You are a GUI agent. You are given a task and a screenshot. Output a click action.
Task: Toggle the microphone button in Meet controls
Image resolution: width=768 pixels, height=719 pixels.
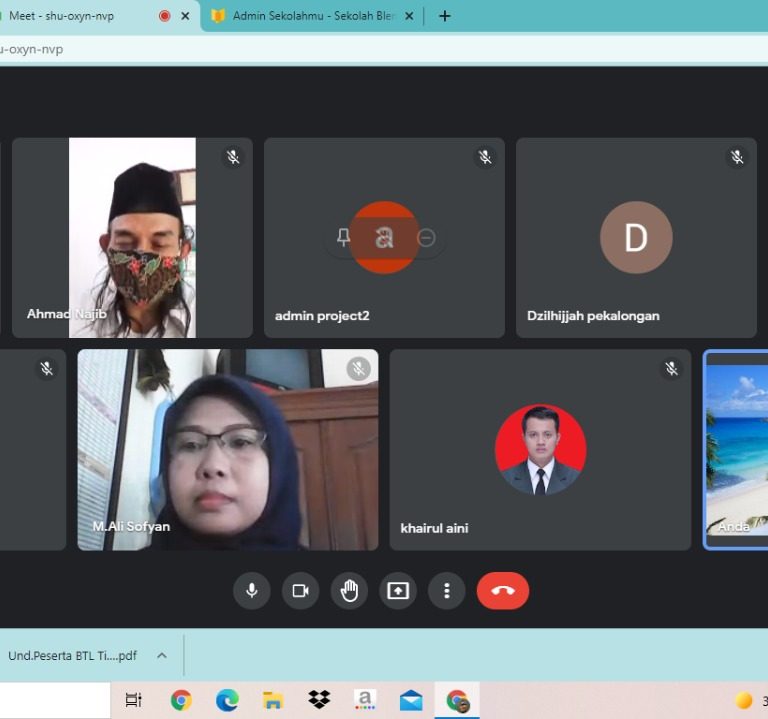coord(252,591)
